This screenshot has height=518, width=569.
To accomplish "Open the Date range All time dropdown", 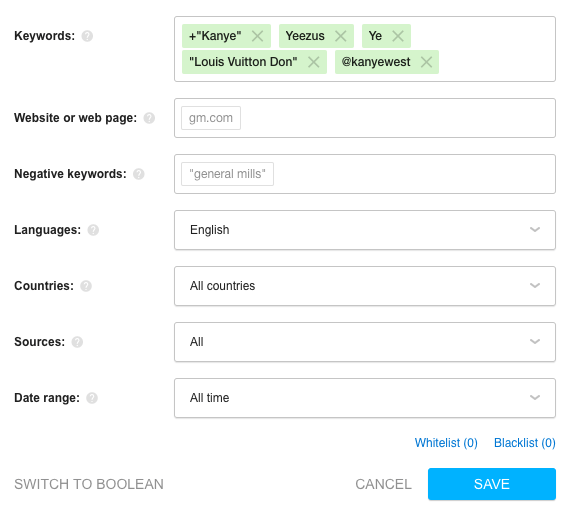I will (x=365, y=398).
